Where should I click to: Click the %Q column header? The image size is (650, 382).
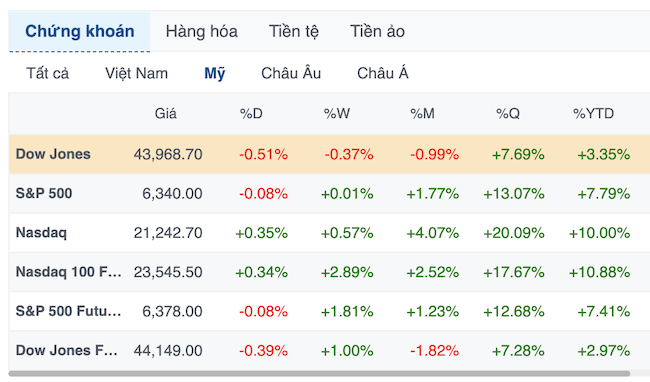508,114
